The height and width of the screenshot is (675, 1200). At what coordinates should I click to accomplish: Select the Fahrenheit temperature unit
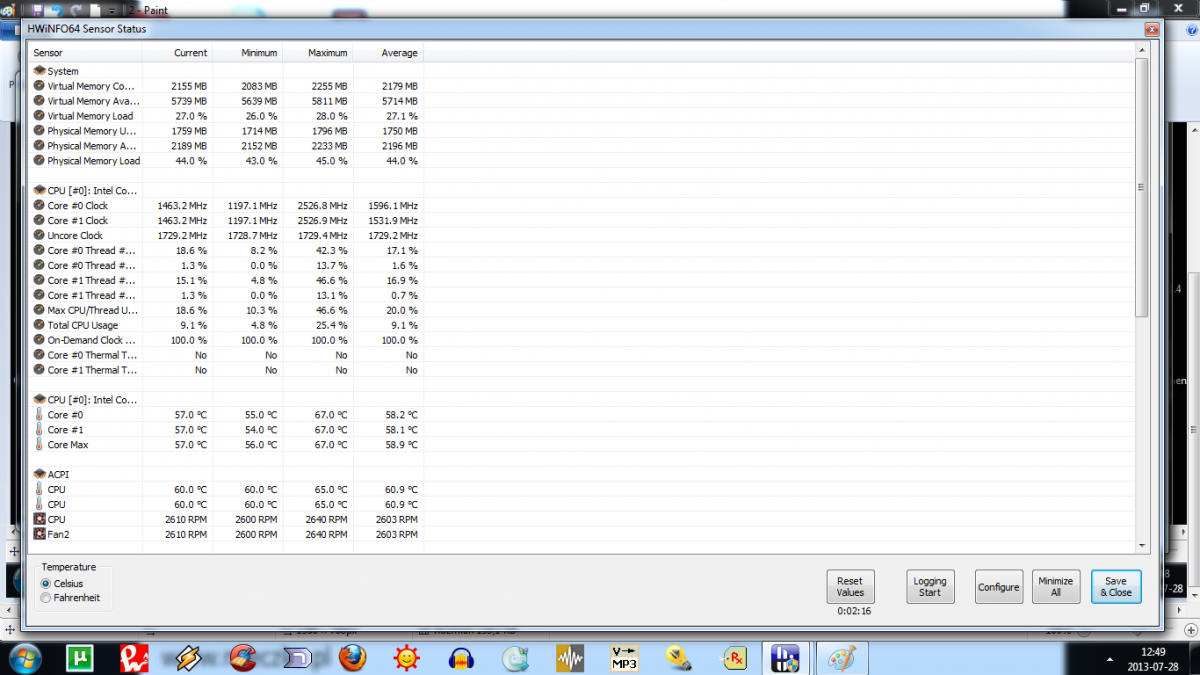point(70,598)
